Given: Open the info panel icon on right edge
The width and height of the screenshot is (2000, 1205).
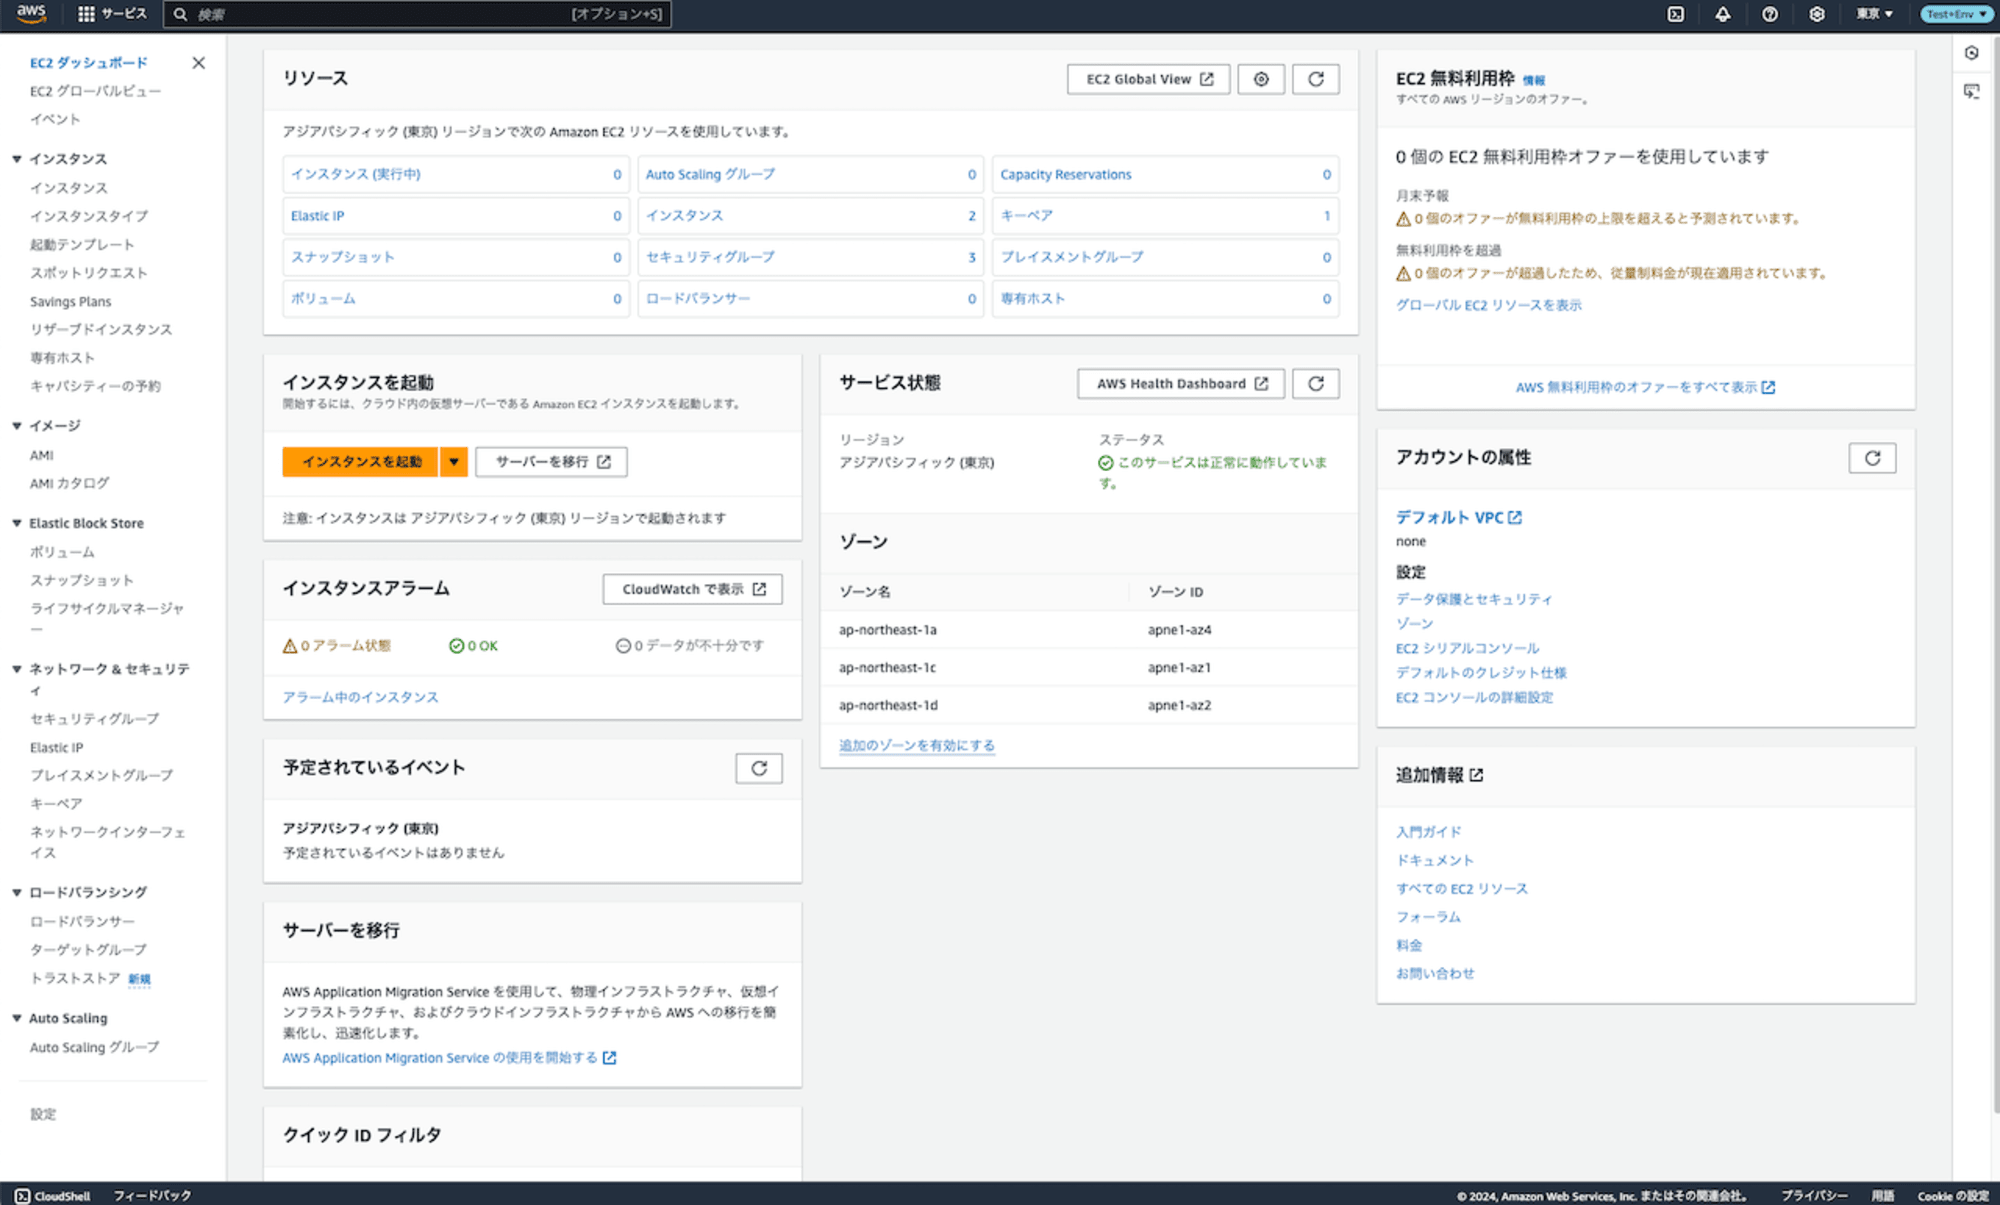Looking at the screenshot, I should click(x=1971, y=53).
